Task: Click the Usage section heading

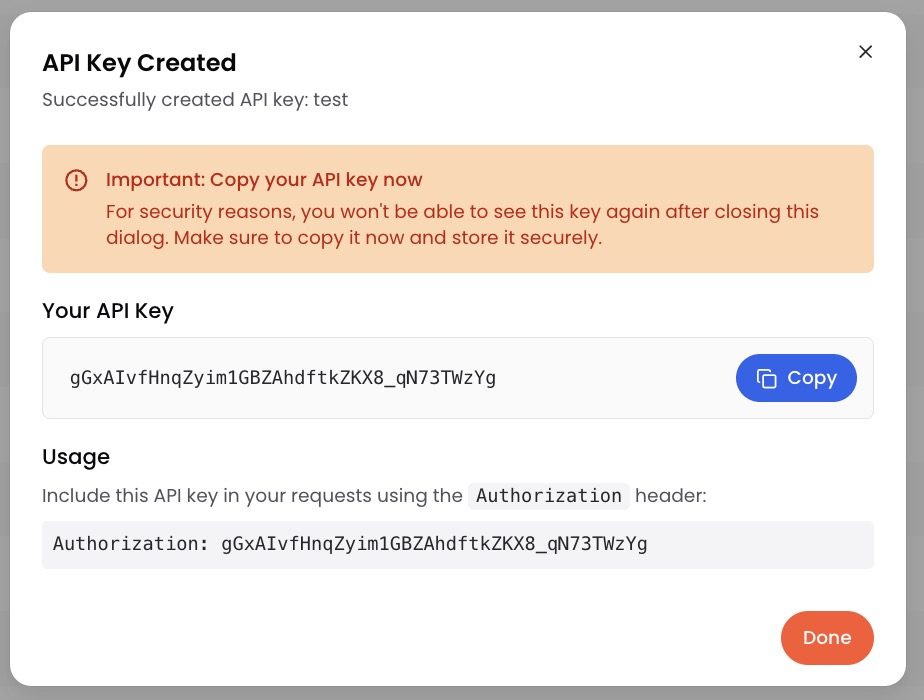Action: click(76, 457)
